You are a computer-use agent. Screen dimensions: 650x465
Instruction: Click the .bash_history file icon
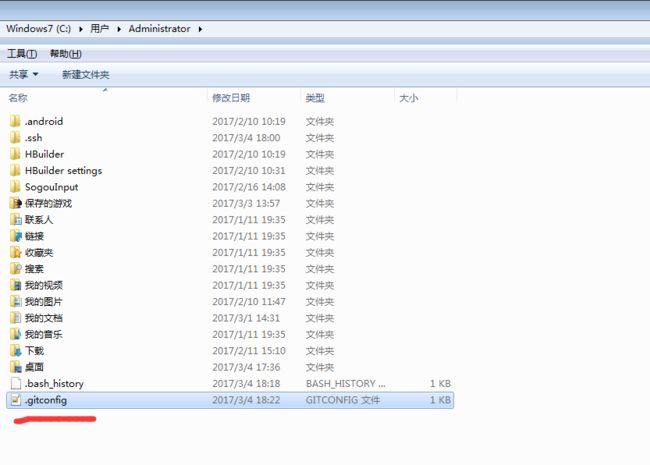[x=15, y=383]
